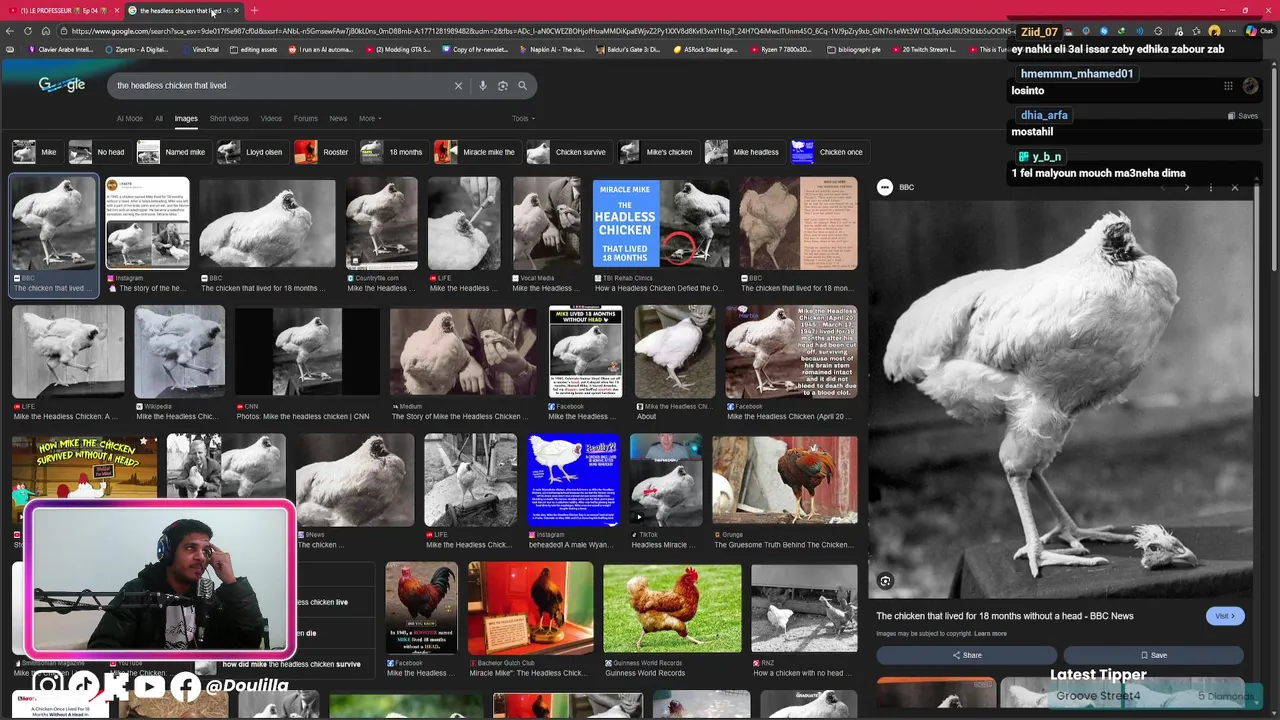Viewport: 1280px width, 720px height.
Task: Select the Short videos tab
Action: click(229, 119)
